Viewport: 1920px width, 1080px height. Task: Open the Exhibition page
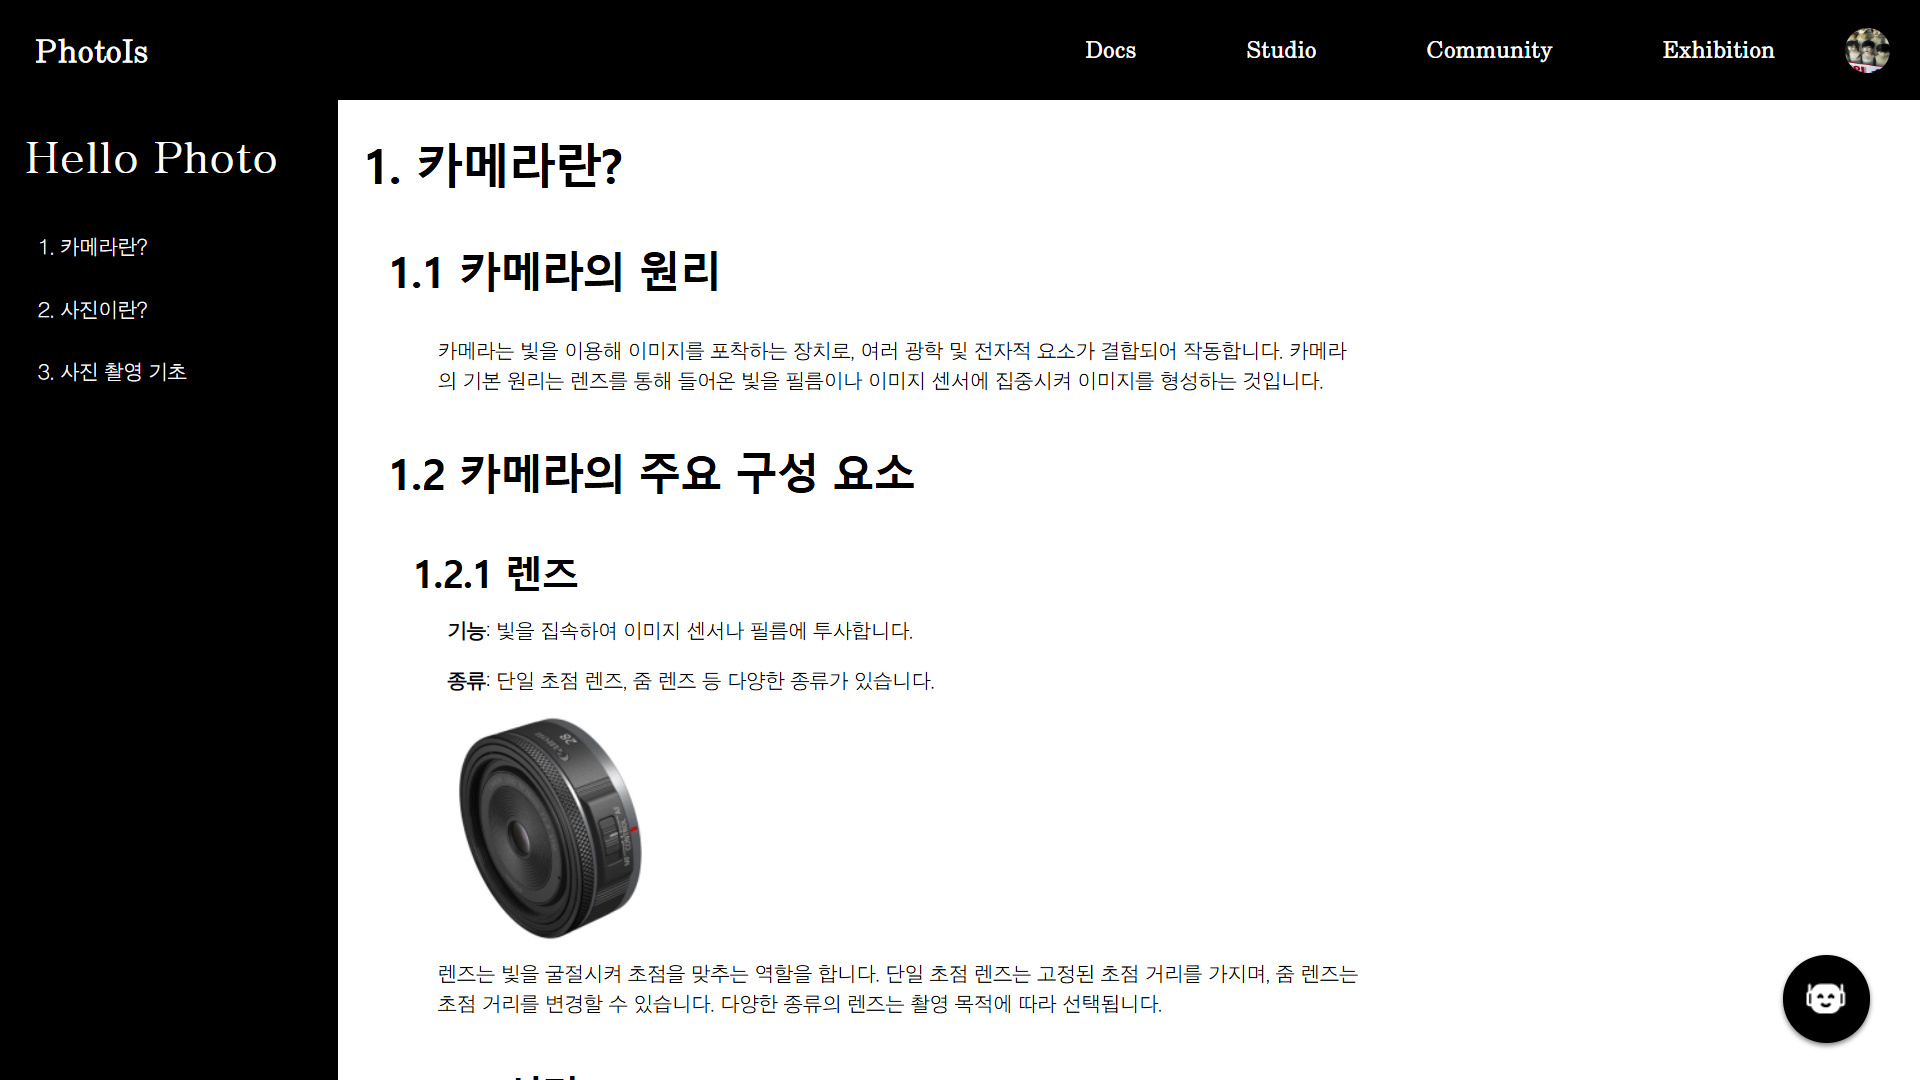pos(1718,50)
